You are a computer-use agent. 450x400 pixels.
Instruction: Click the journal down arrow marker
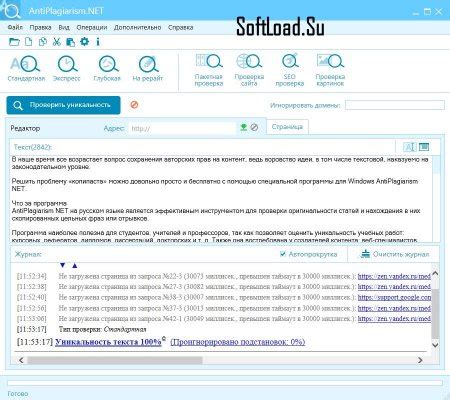coord(62,265)
